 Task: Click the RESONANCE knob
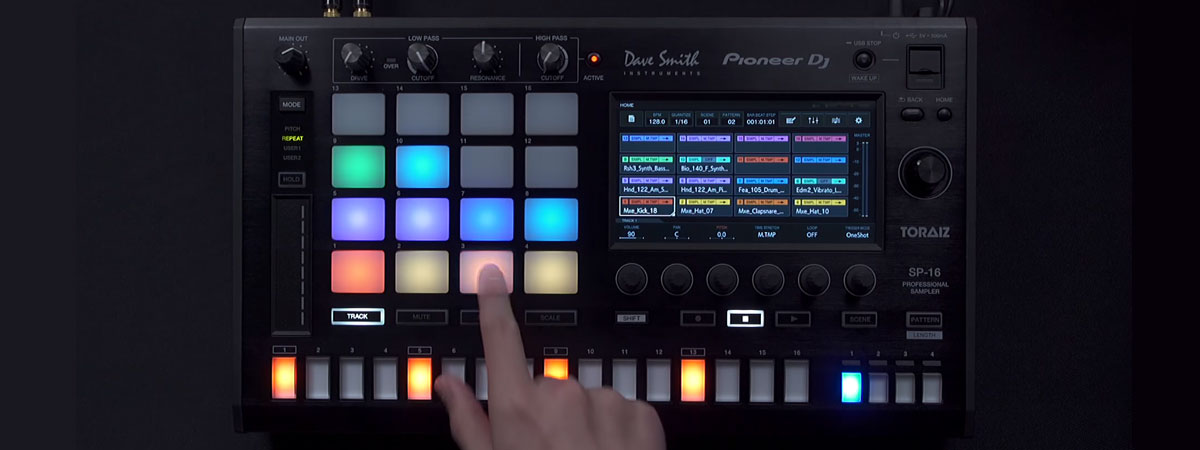486,56
